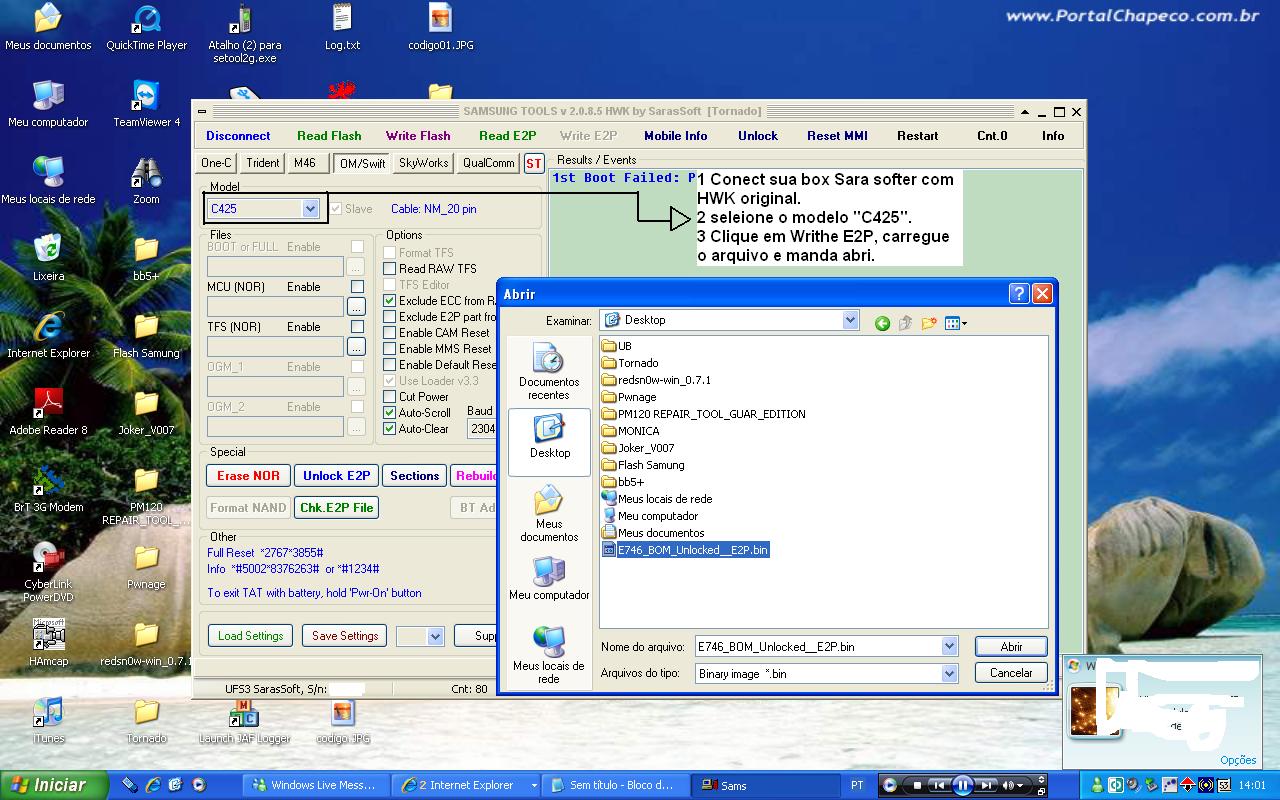
Task: Click the Chk.E2P File button
Action: (x=337, y=508)
